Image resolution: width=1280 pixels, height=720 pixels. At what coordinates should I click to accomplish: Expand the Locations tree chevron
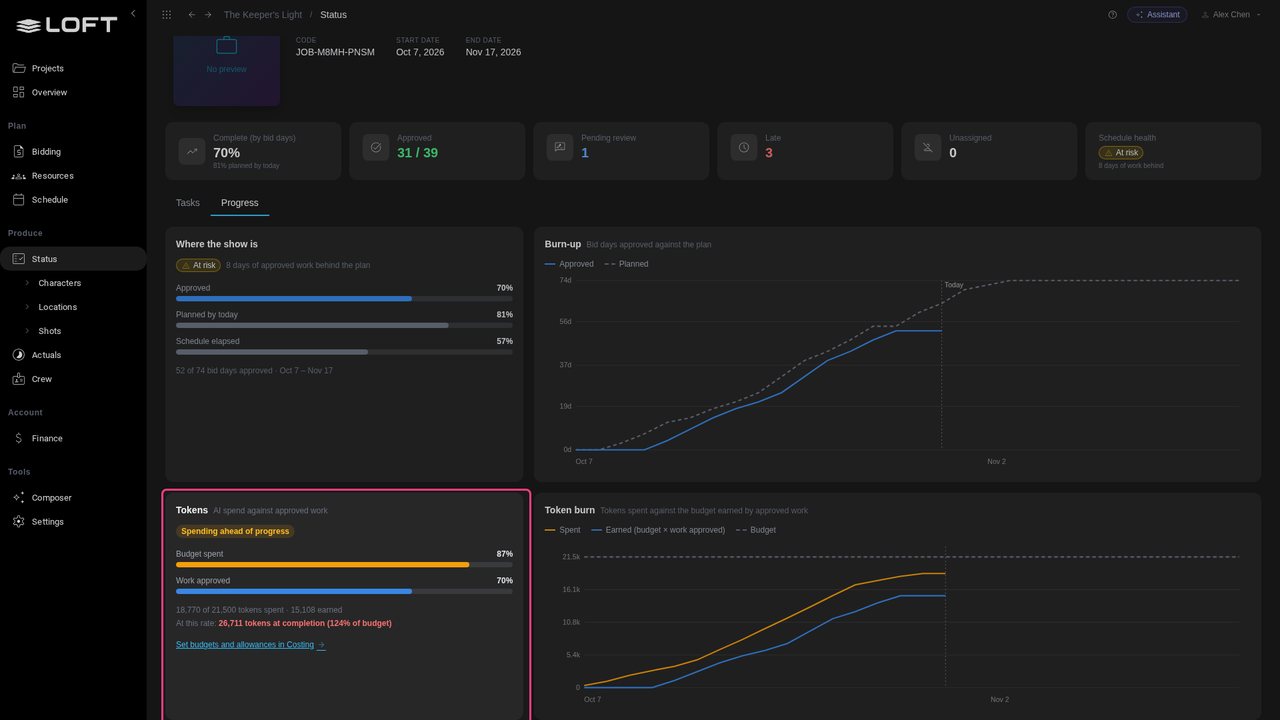28,307
